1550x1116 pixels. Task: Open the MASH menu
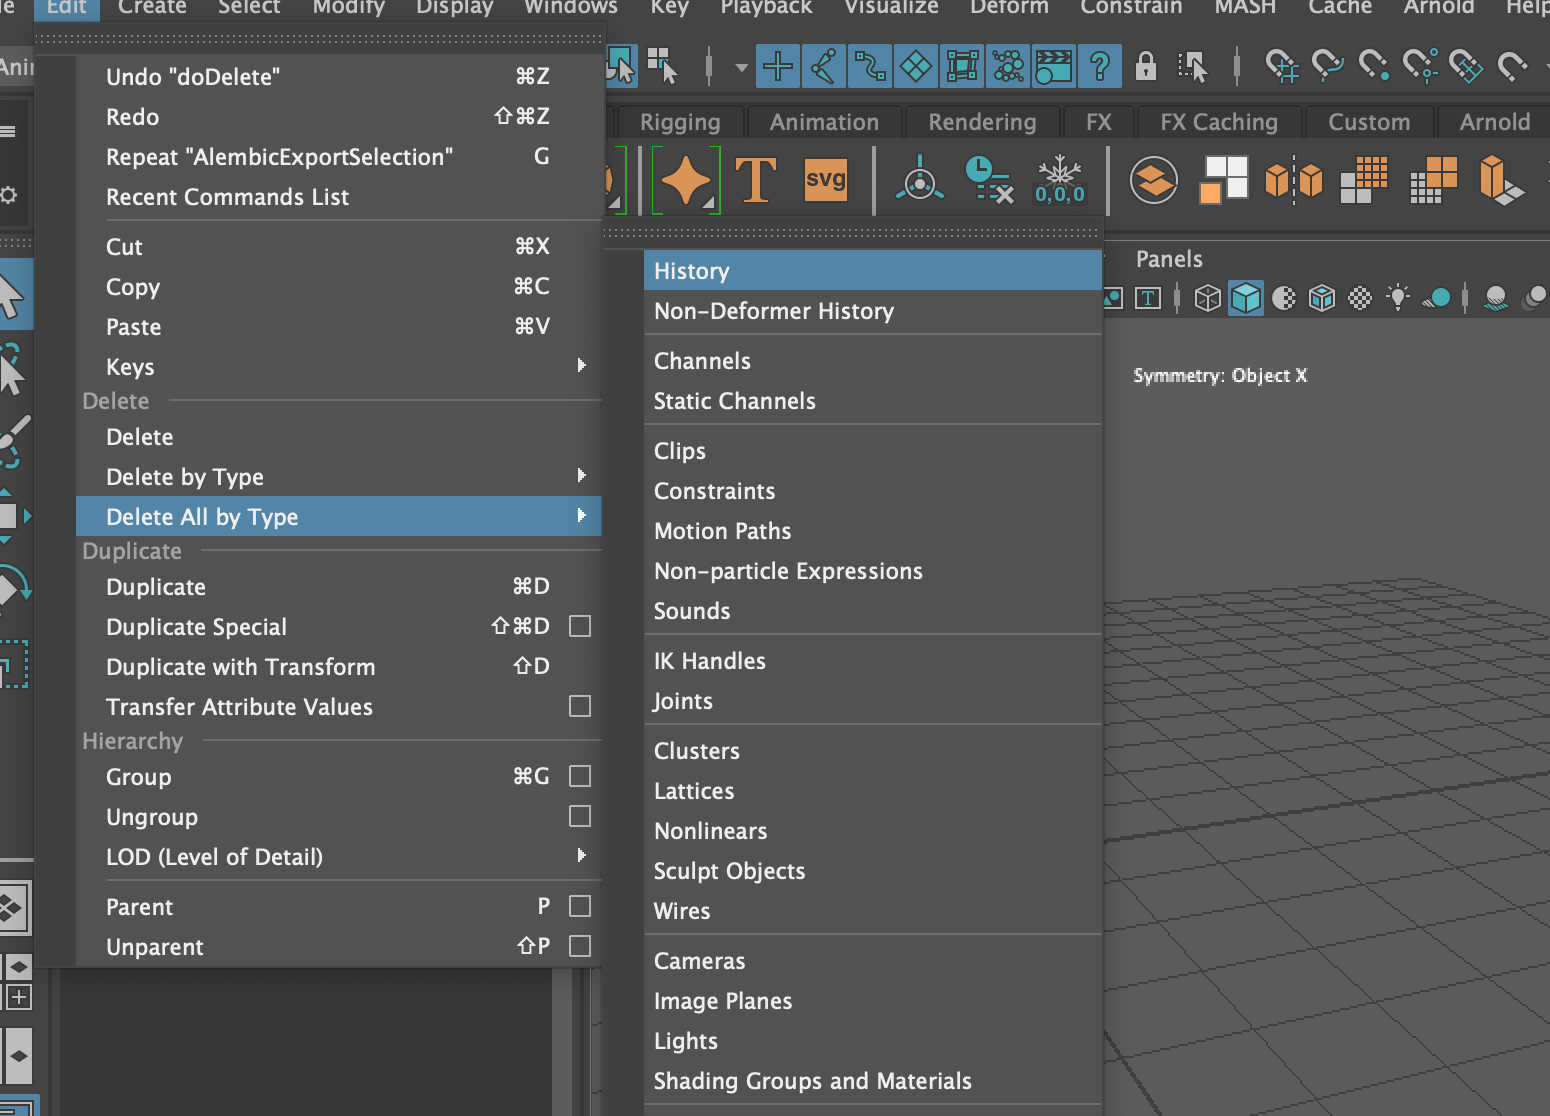pos(1244,8)
